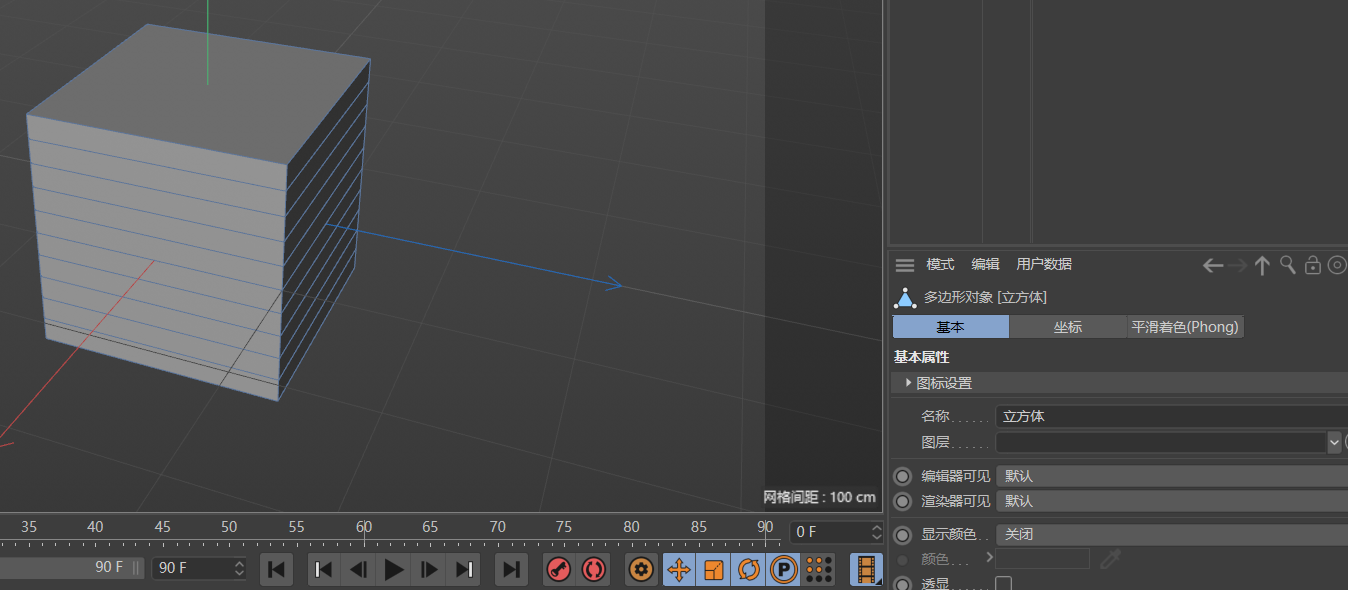1348x590 pixels.
Task: Open the keyframe selection gear icon
Action: pos(641,570)
